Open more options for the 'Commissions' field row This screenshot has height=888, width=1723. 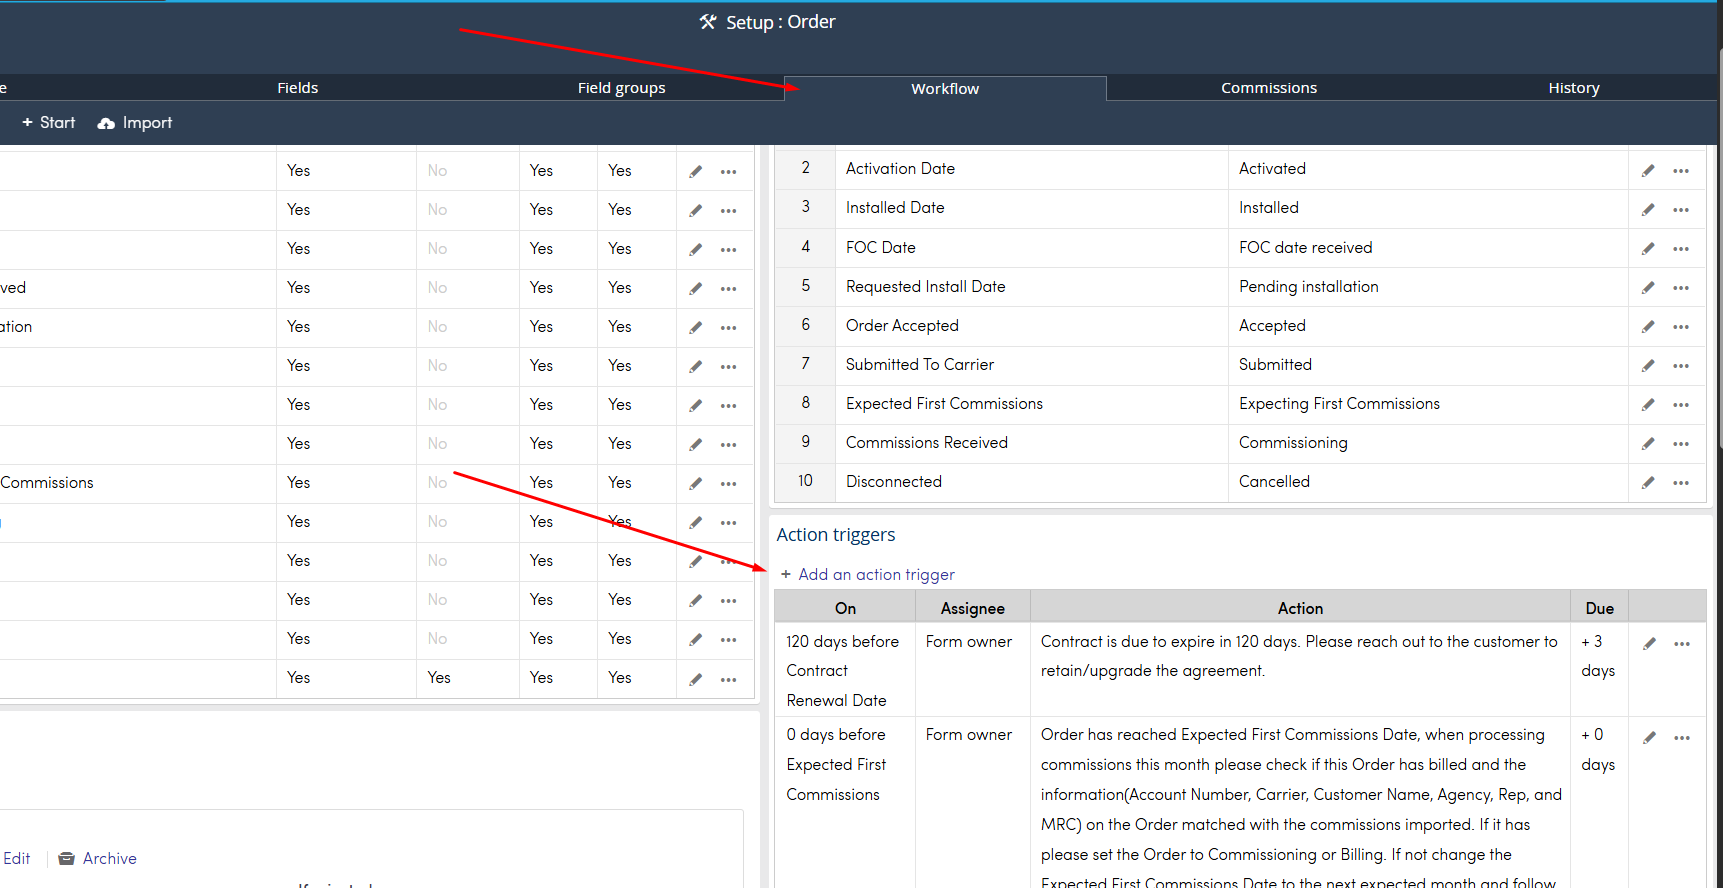pyautogui.click(x=728, y=484)
